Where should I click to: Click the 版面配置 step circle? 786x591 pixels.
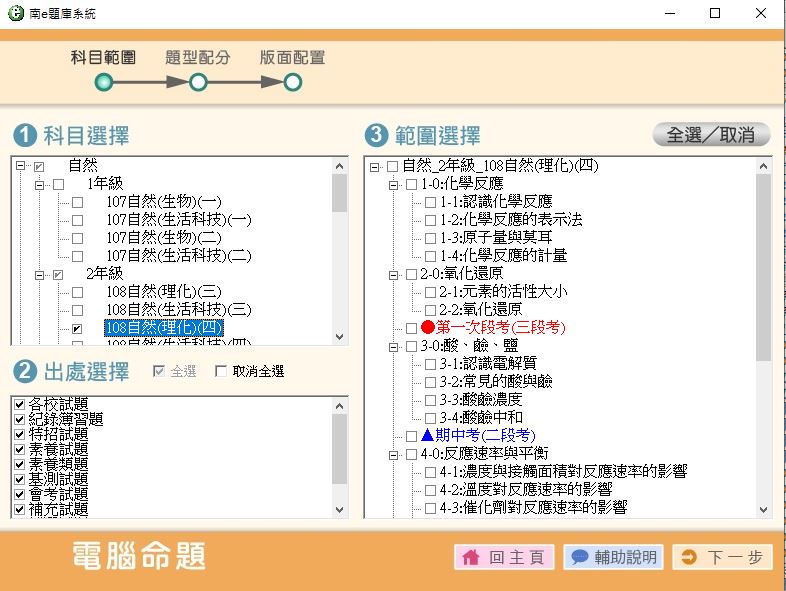pos(292,82)
